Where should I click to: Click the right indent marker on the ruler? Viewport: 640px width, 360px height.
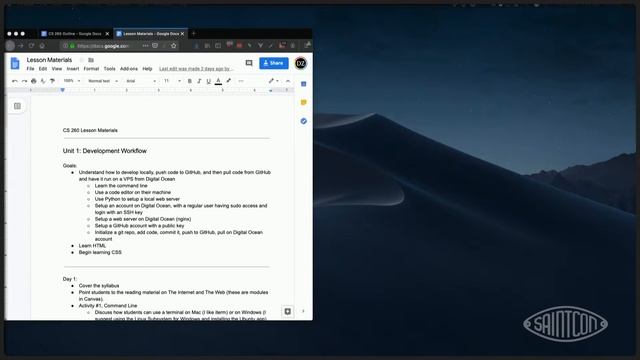click(x=270, y=91)
